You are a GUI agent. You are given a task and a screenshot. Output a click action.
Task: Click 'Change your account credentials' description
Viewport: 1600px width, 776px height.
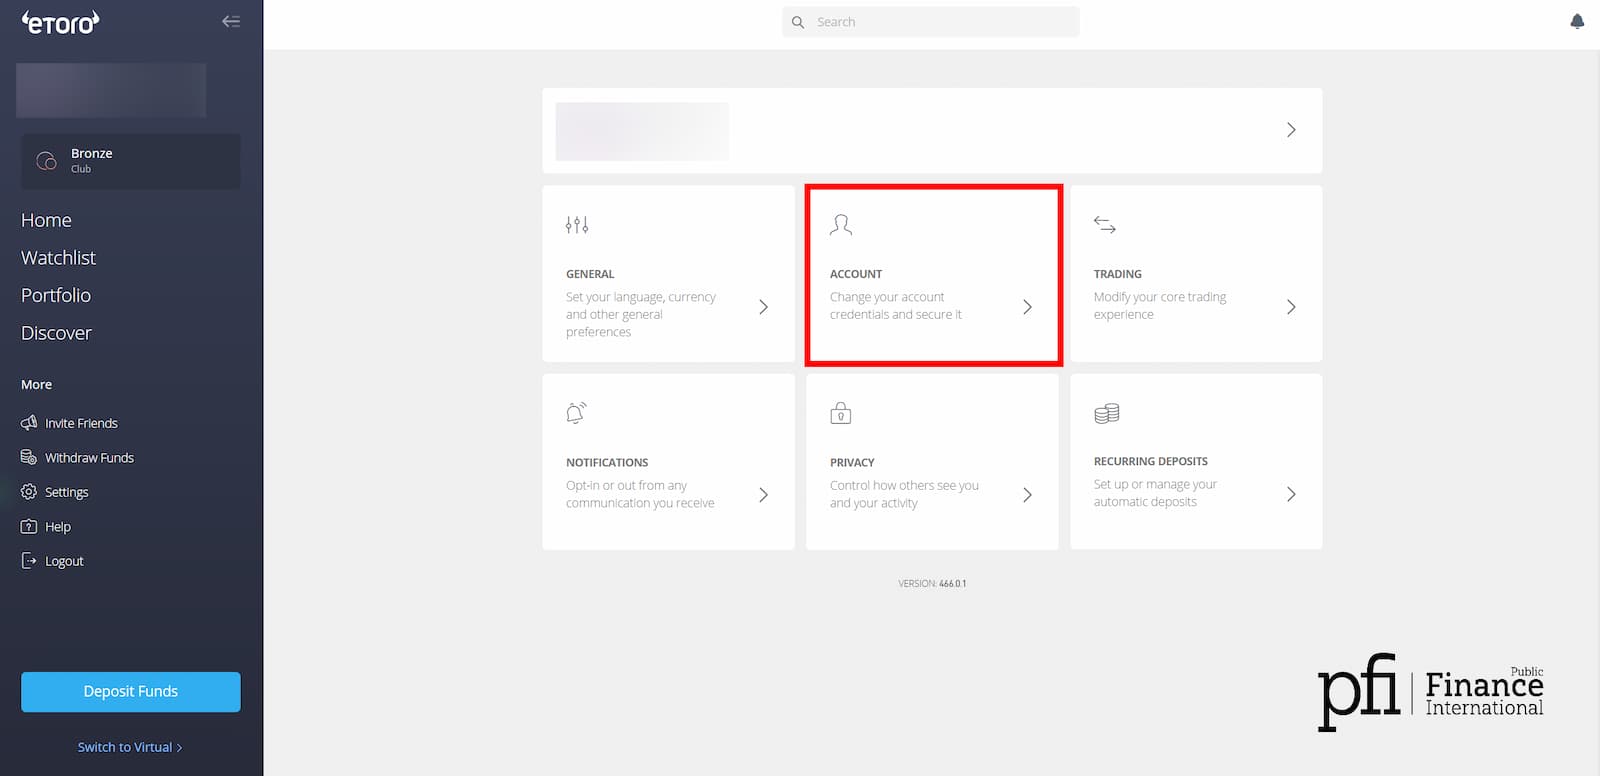click(x=895, y=306)
